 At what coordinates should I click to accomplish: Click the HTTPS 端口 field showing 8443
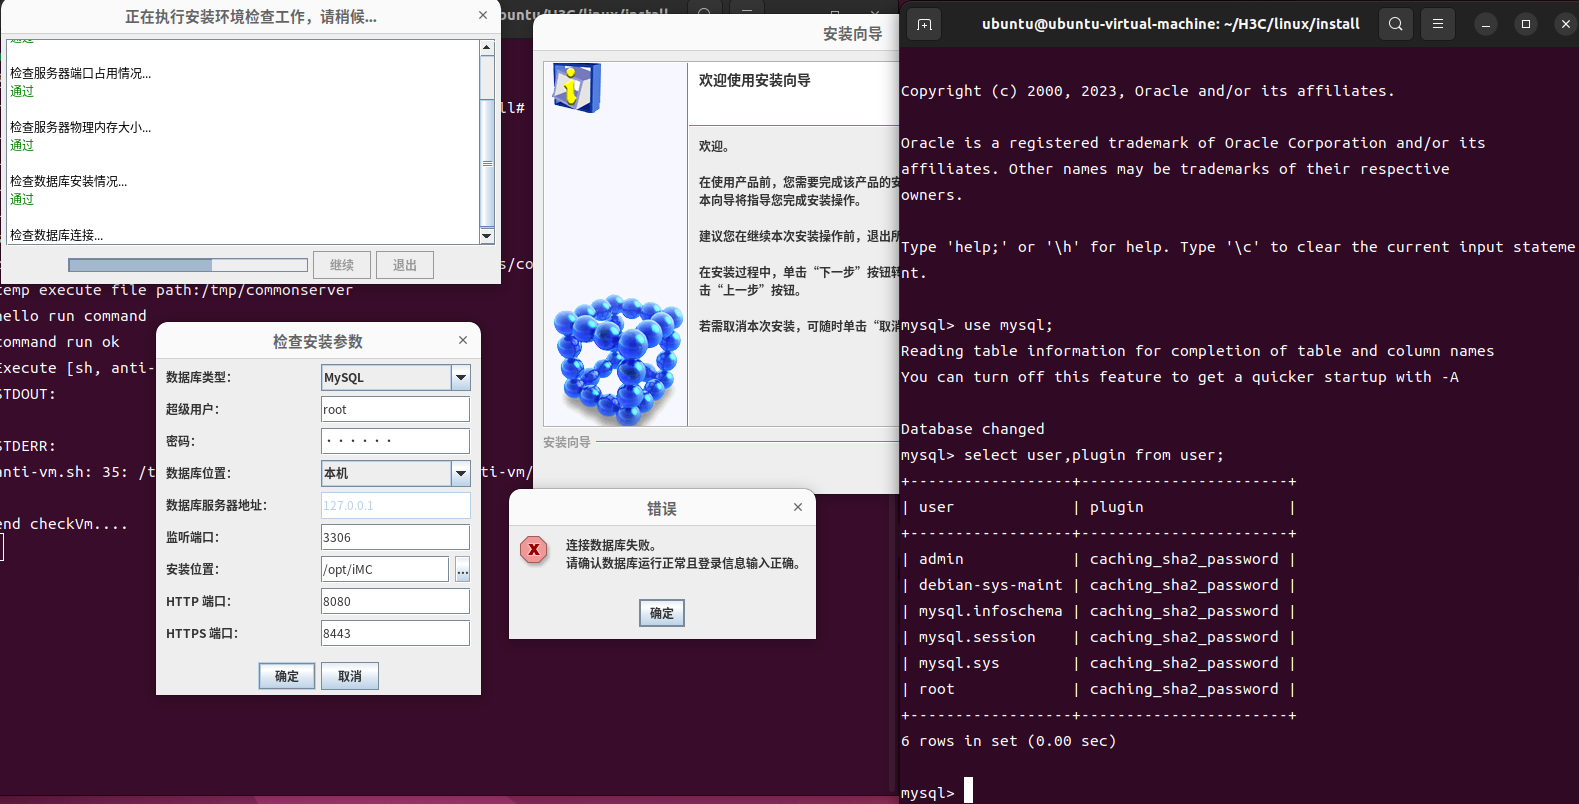[x=395, y=633]
